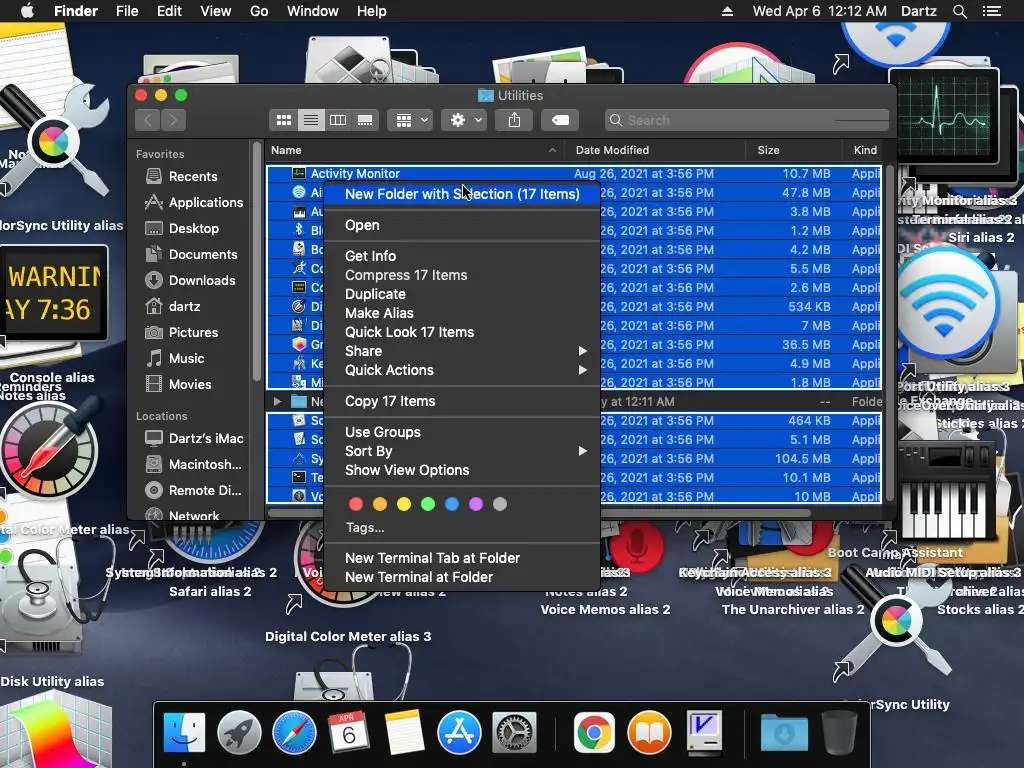Select the Activity Monitor row
This screenshot has width=1024, height=768.
coord(574,174)
